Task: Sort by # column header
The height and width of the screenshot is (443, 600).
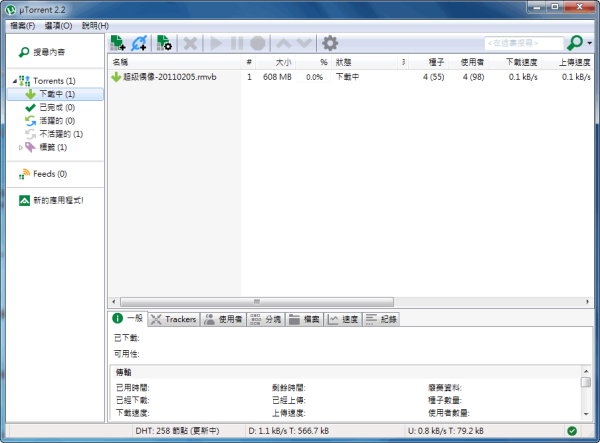Action: point(249,62)
